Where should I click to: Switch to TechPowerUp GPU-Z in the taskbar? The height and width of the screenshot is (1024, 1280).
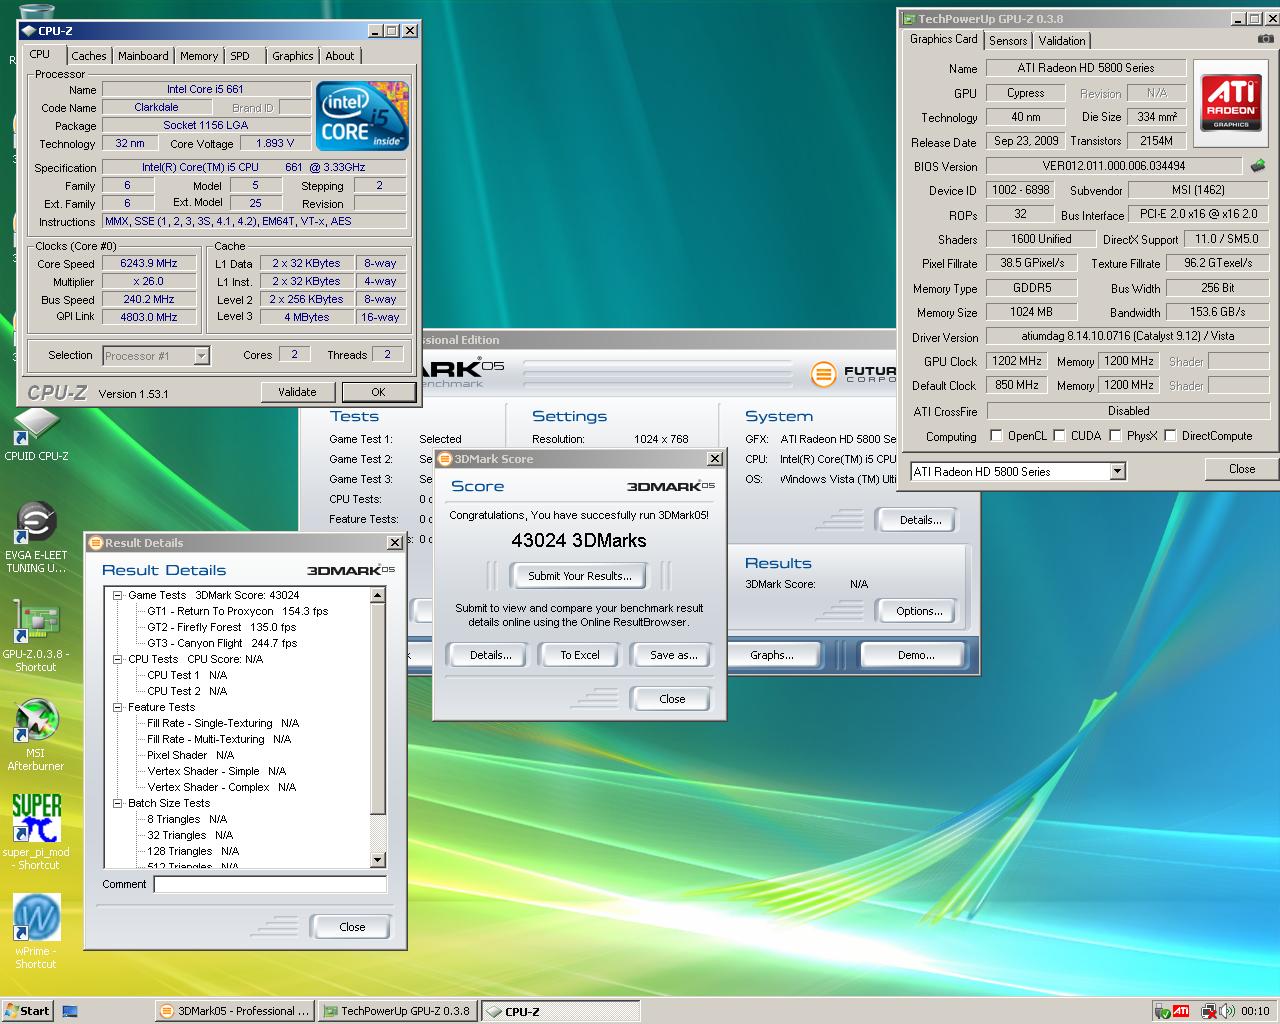click(397, 1011)
